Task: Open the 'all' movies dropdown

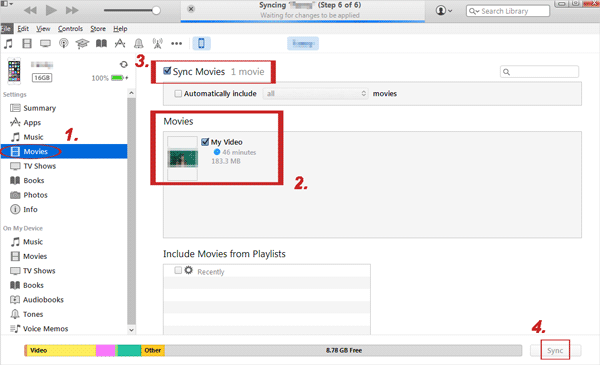Action: pos(315,93)
